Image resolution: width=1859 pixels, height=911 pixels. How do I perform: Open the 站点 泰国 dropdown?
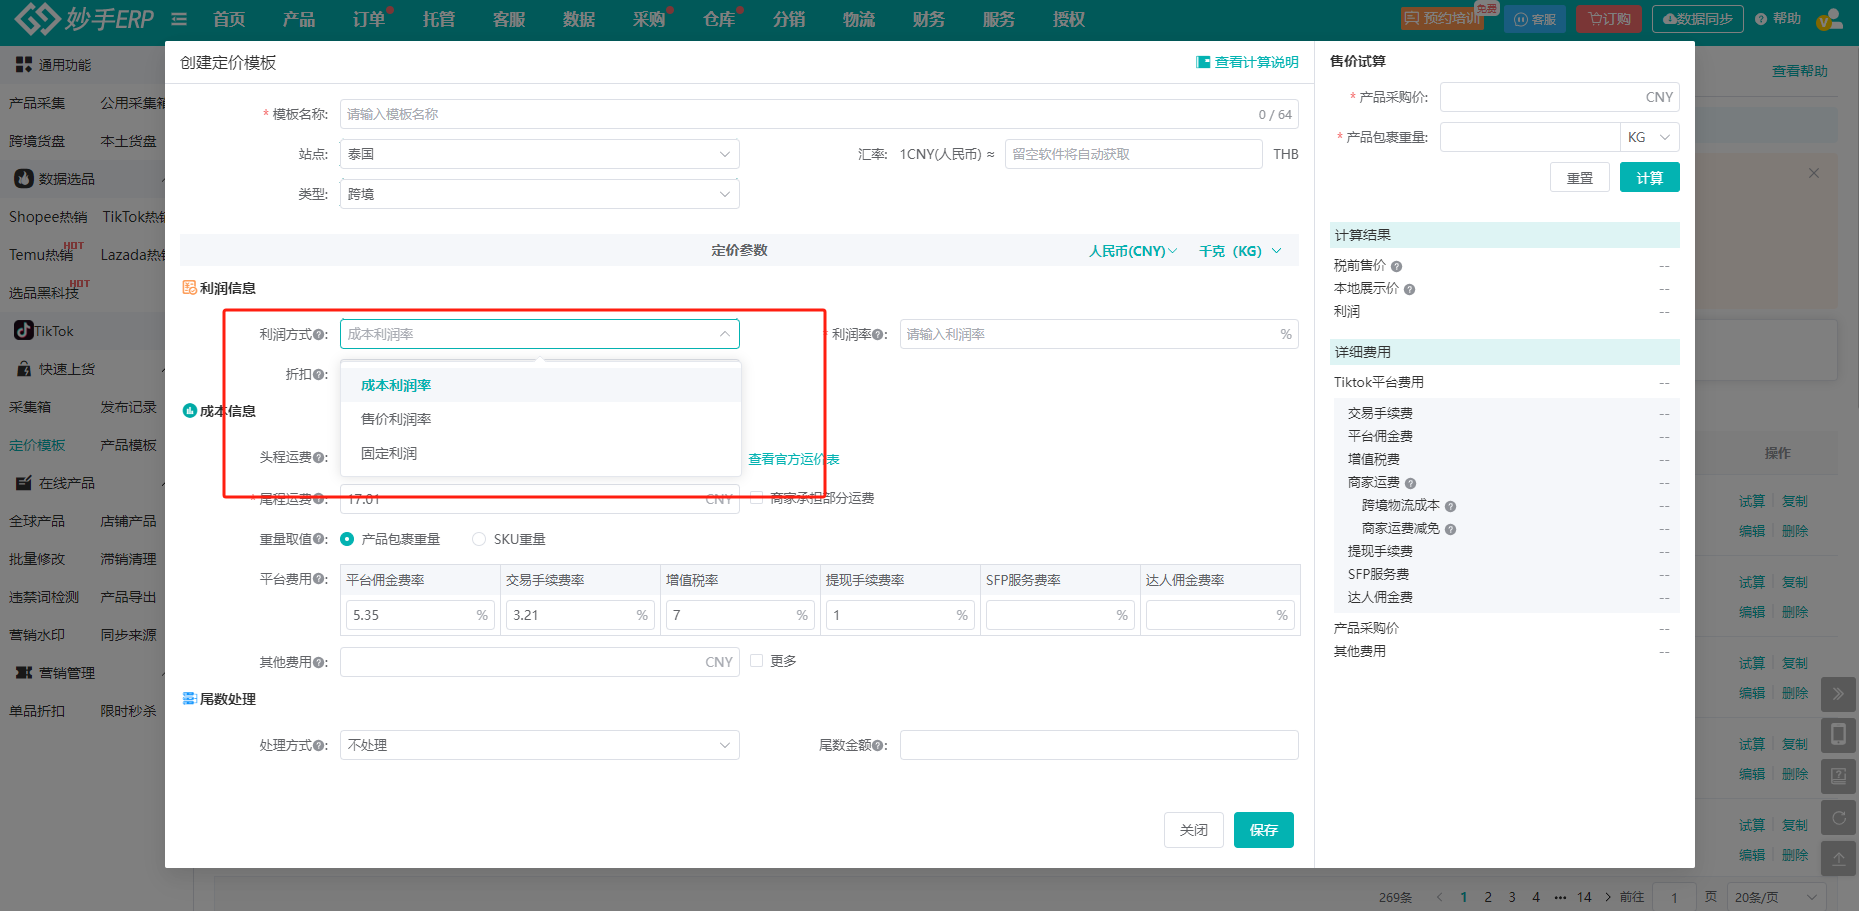coord(540,154)
